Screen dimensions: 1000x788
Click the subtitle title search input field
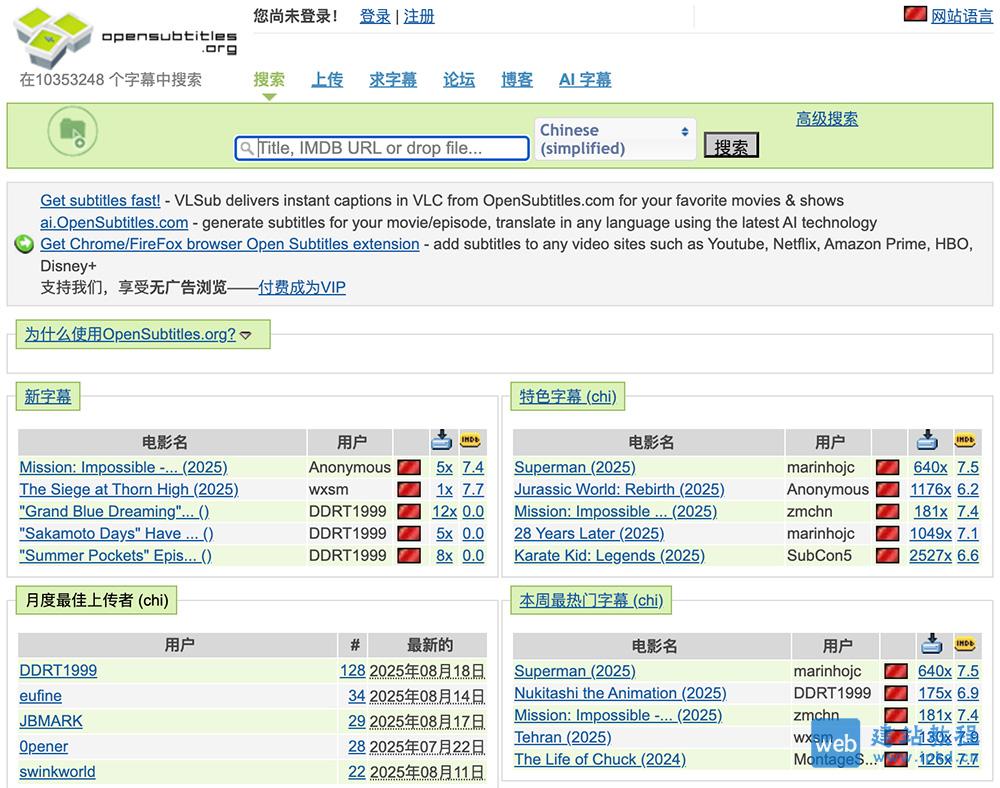pyautogui.click(x=382, y=149)
